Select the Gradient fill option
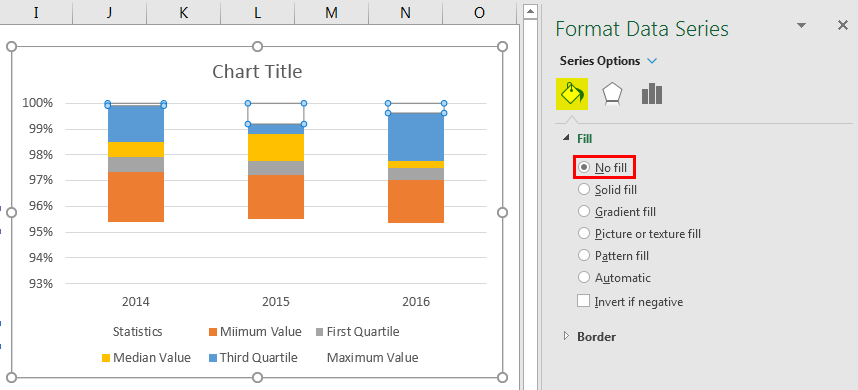Image resolution: width=858 pixels, height=390 pixels. click(x=617, y=212)
